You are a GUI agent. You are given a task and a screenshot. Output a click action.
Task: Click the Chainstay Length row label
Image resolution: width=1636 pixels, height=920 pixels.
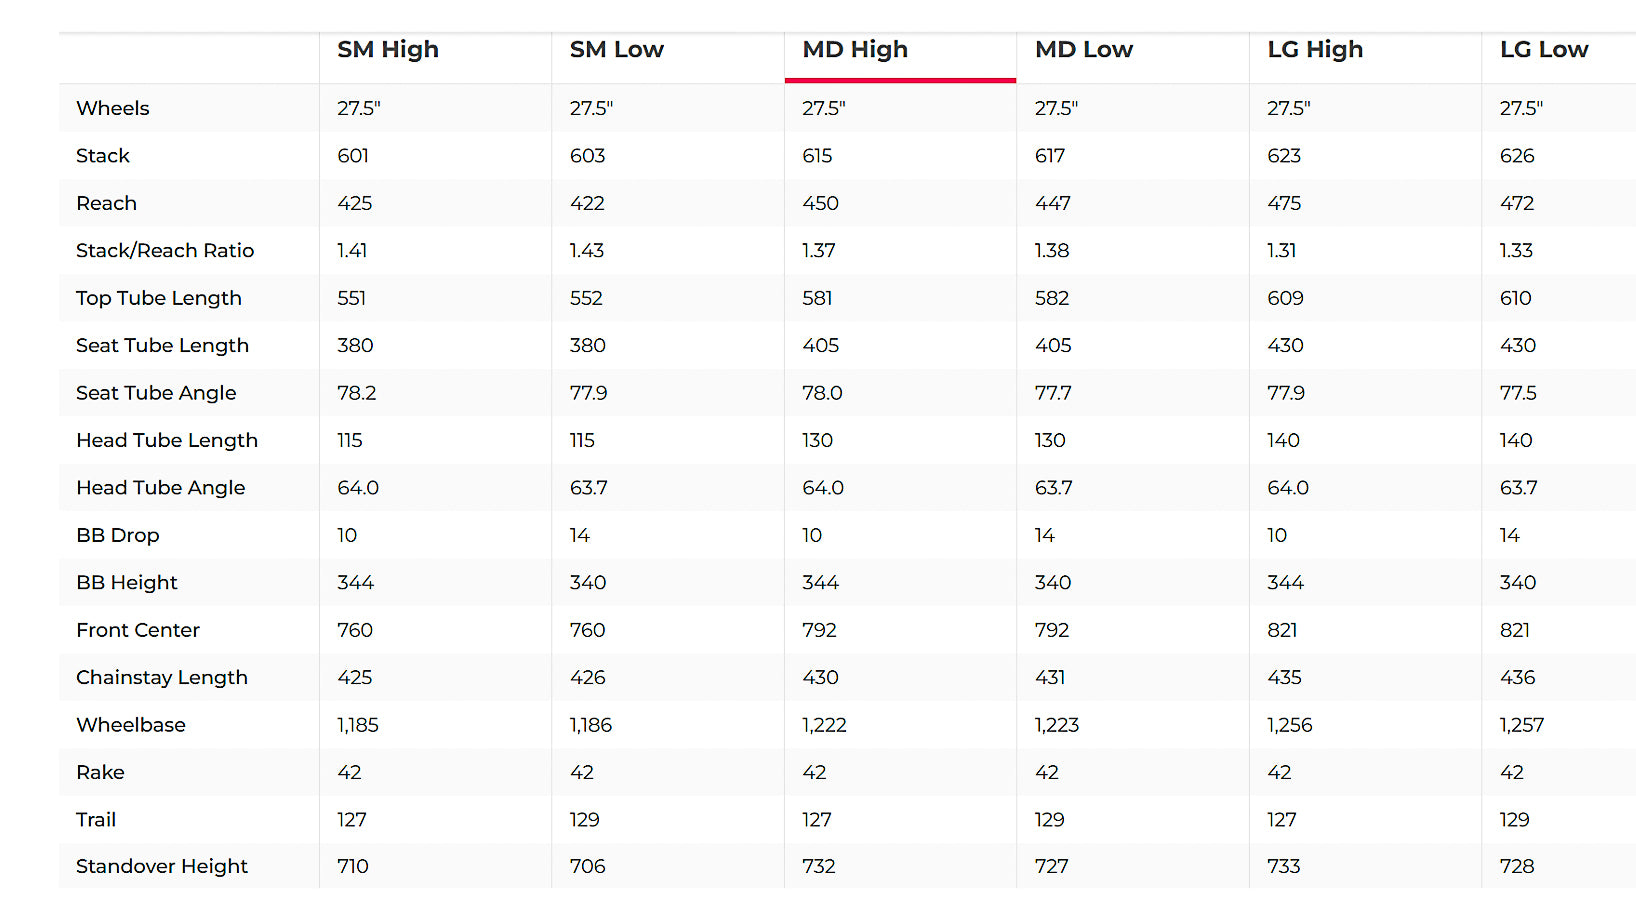click(x=162, y=678)
